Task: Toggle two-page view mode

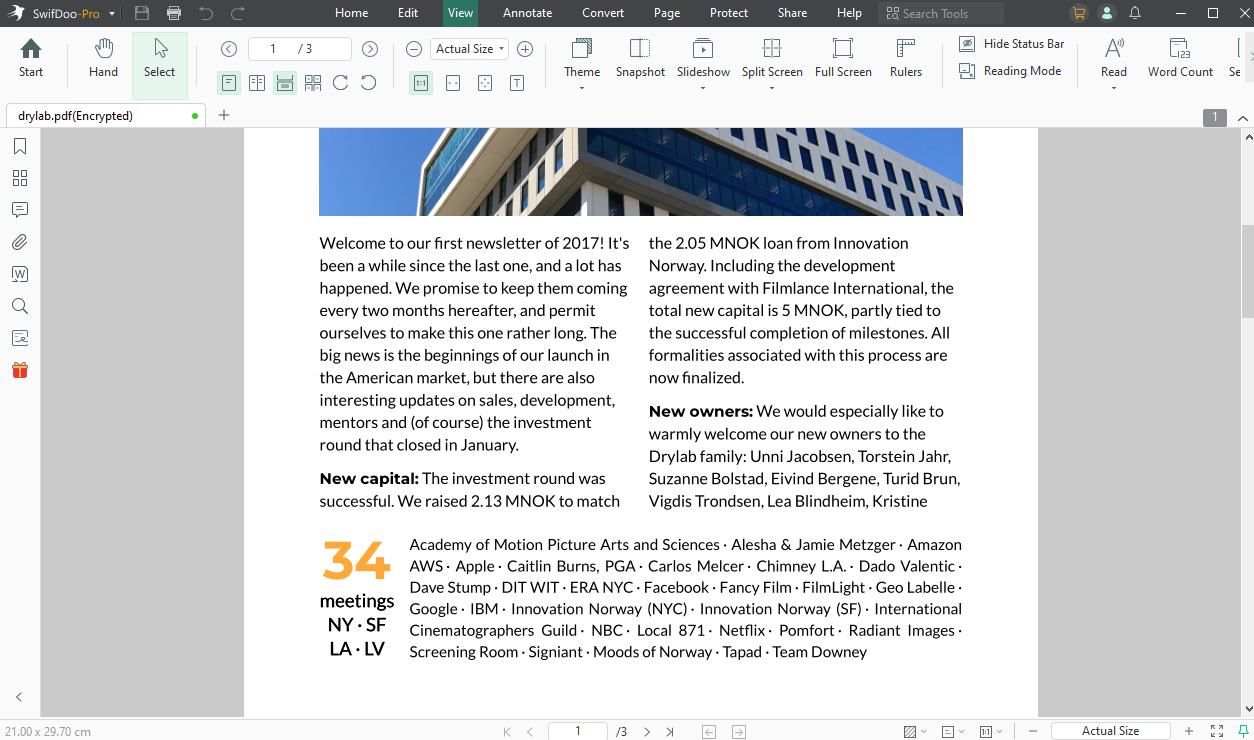Action: [x=257, y=83]
